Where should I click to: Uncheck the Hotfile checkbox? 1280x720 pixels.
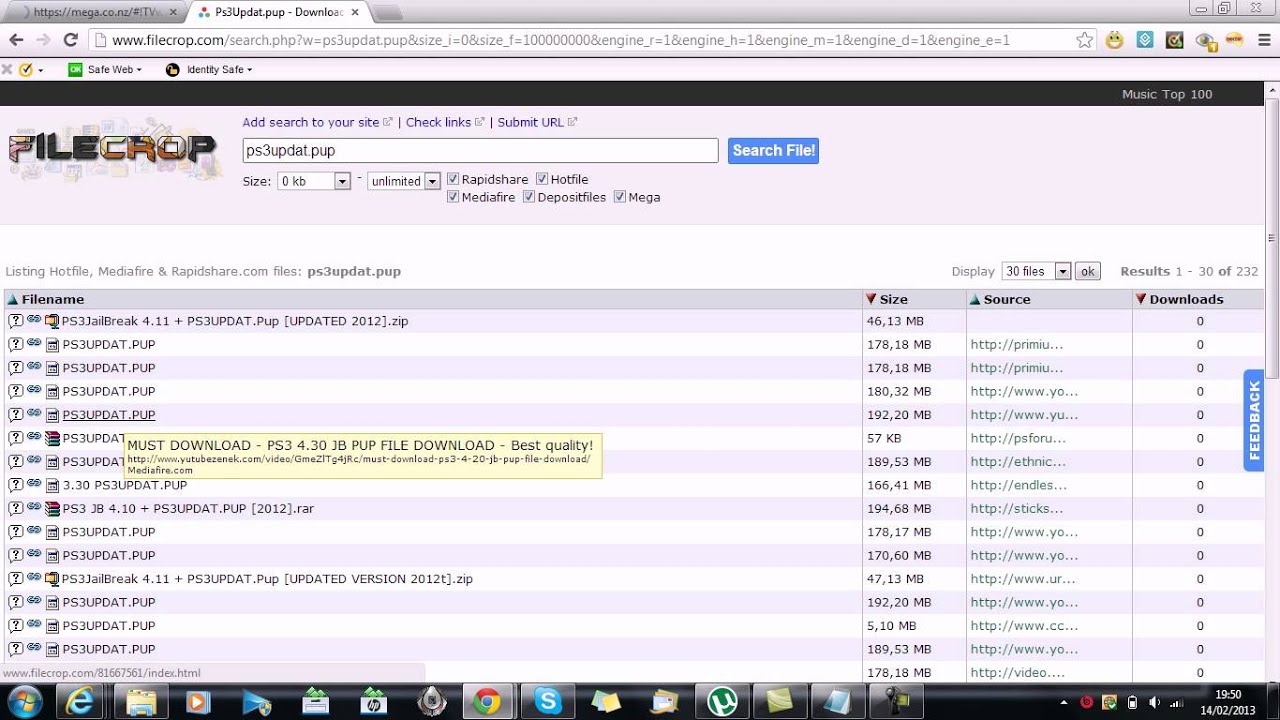tap(542, 179)
